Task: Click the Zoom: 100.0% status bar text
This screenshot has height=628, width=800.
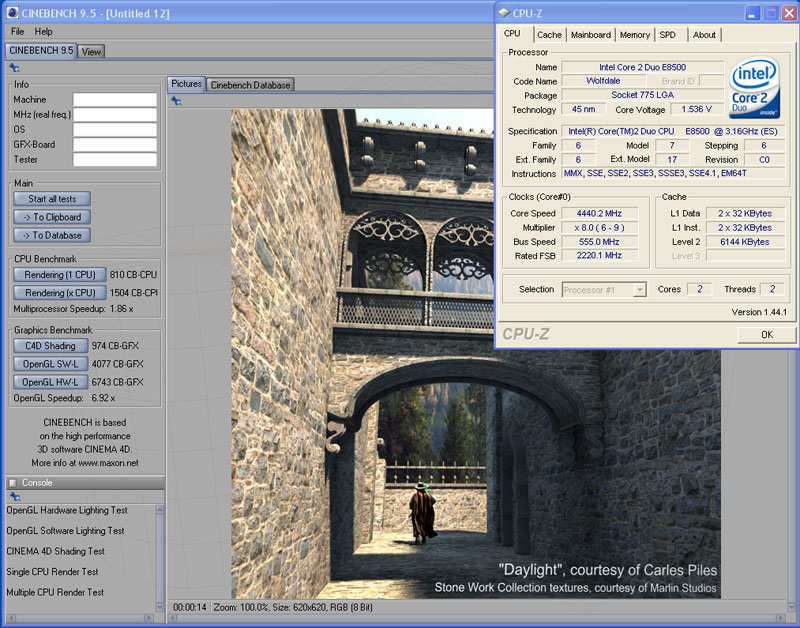Action: (x=240, y=608)
